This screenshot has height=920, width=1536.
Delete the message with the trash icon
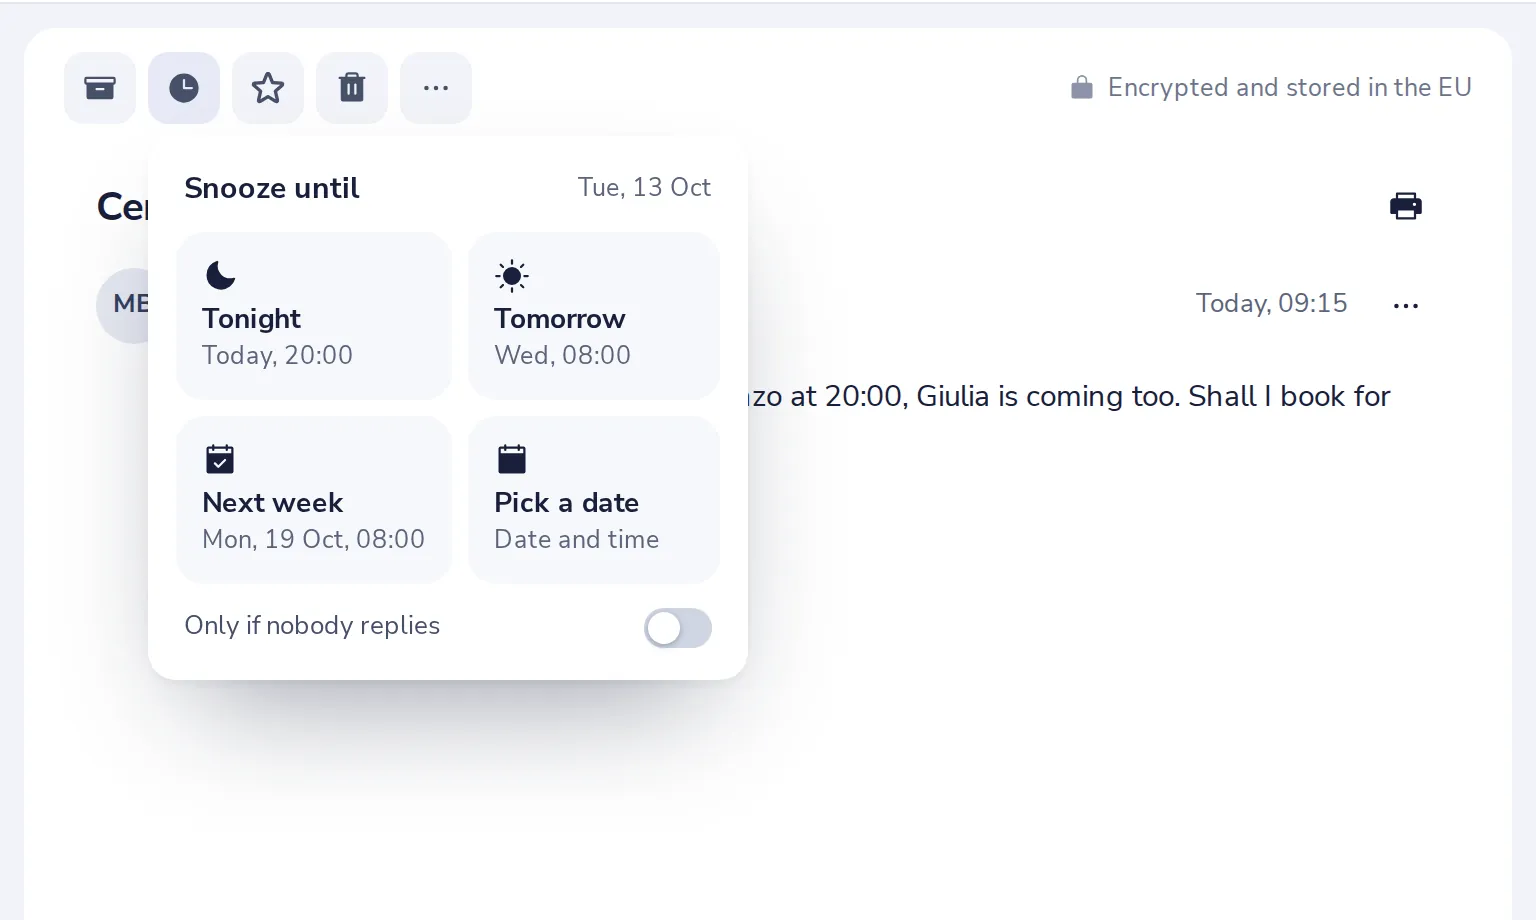tap(352, 88)
